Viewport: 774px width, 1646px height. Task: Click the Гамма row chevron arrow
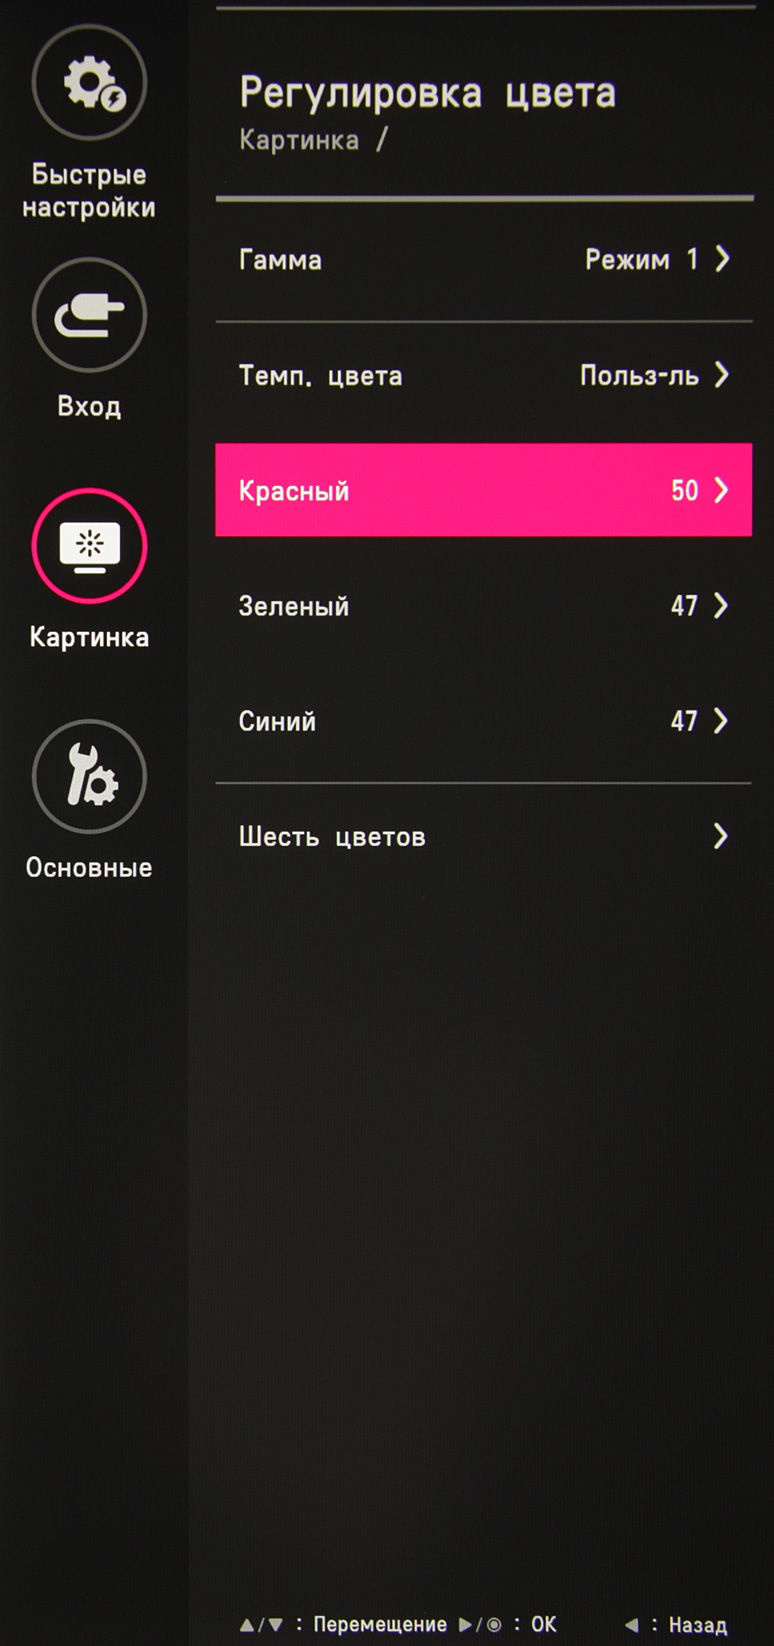pos(722,259)
